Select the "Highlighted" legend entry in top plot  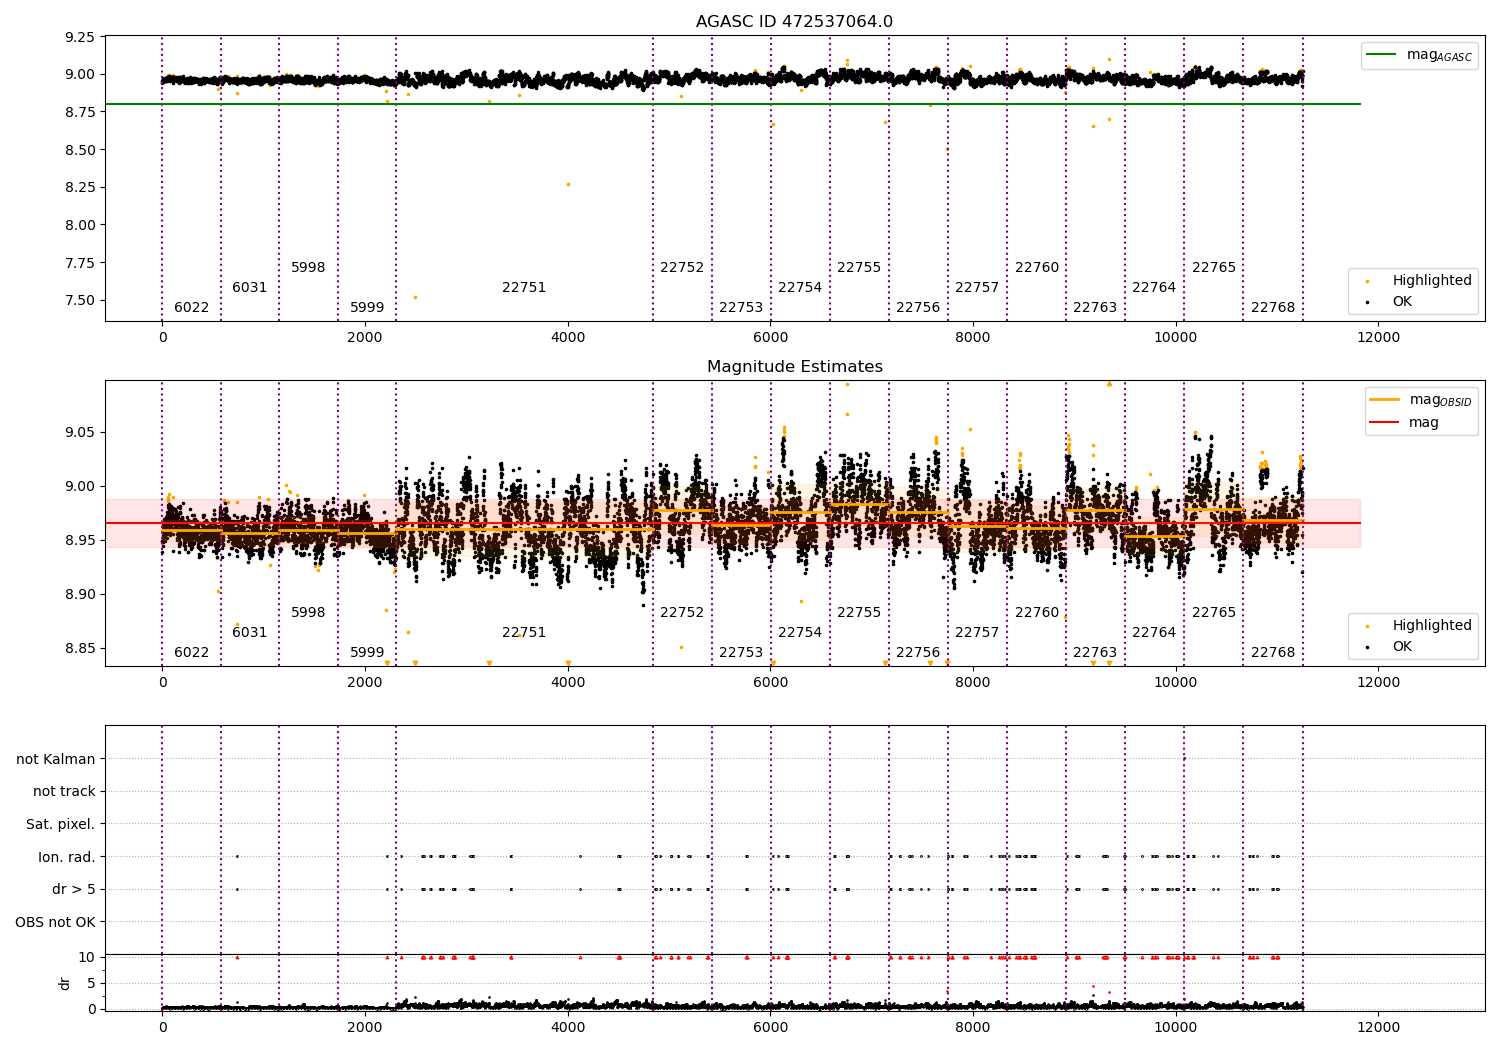coord(1420,281)
